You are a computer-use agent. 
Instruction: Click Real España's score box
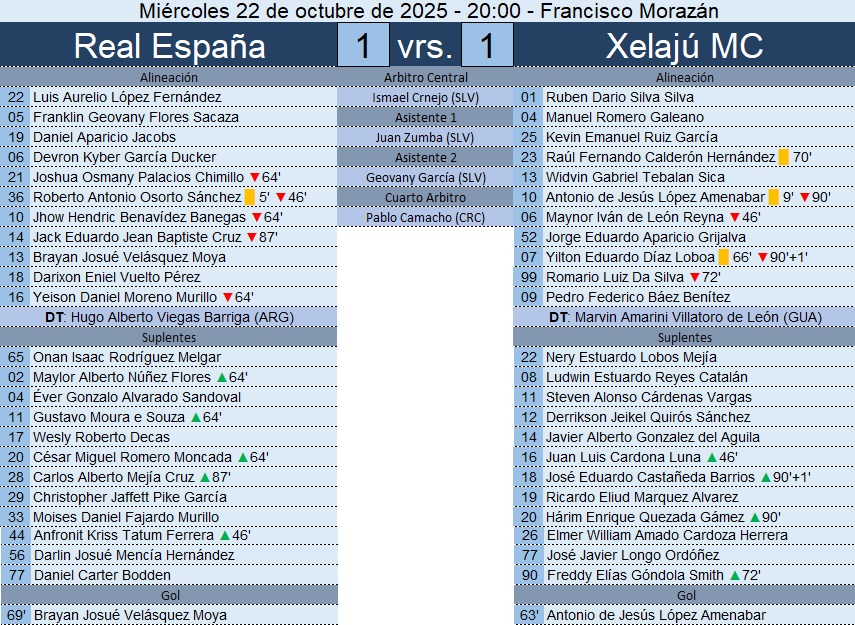point(364,46)
